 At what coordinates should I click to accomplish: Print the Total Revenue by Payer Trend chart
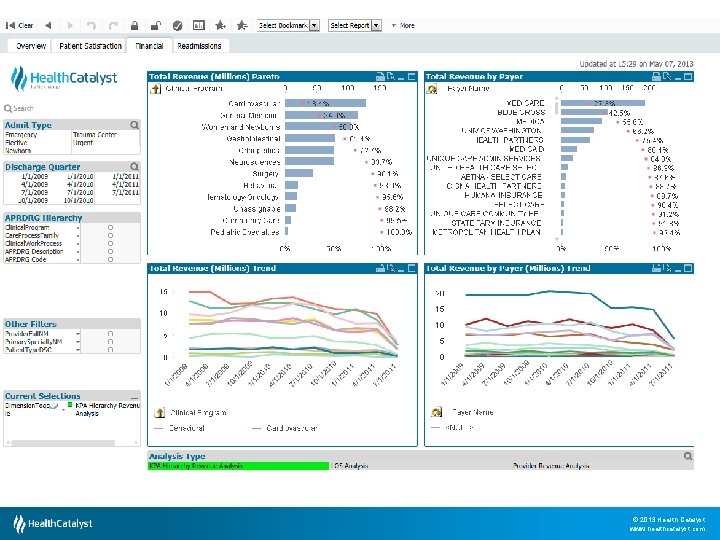tap(657, 268)
